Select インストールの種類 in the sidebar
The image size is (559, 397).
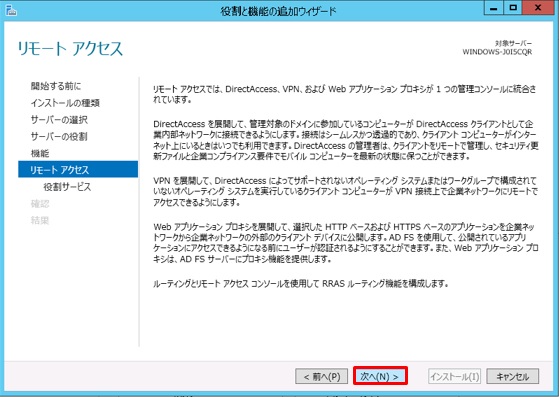coord(65,103)
